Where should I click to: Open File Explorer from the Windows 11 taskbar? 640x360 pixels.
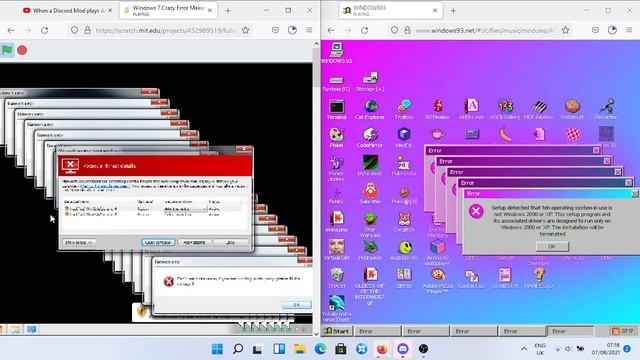(300, 349)
